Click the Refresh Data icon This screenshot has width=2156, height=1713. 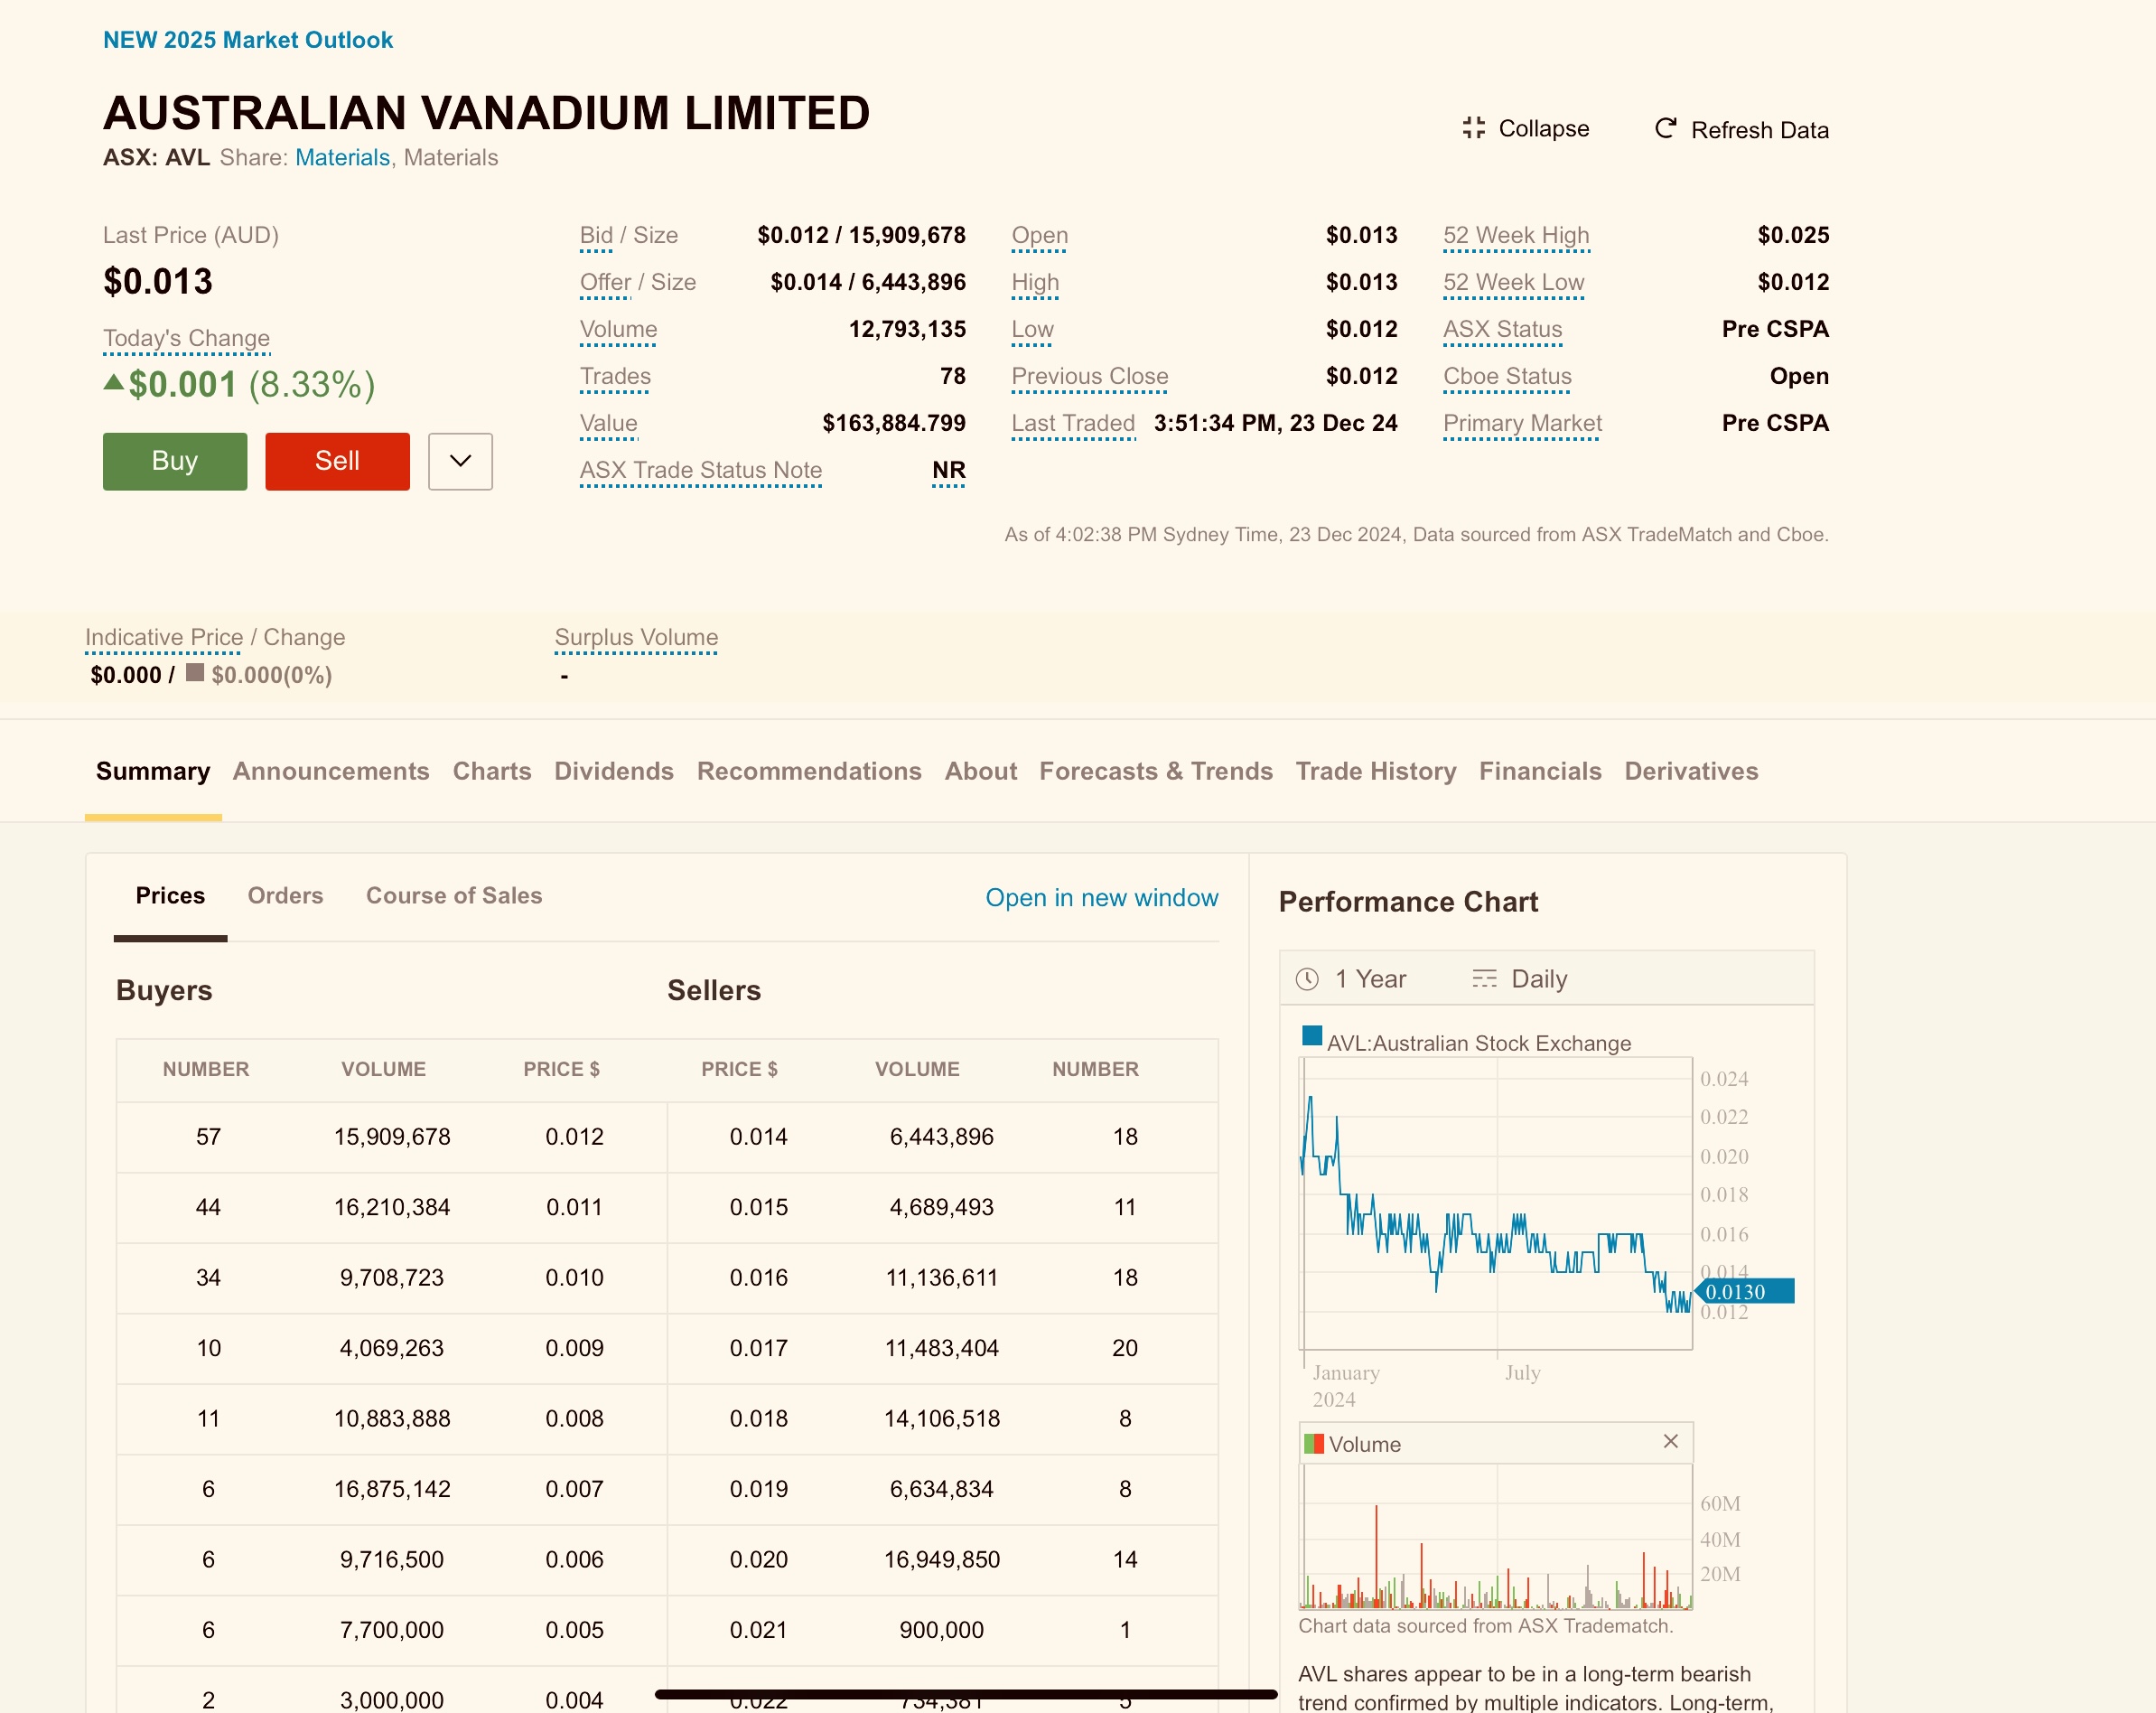(1665, 128)
